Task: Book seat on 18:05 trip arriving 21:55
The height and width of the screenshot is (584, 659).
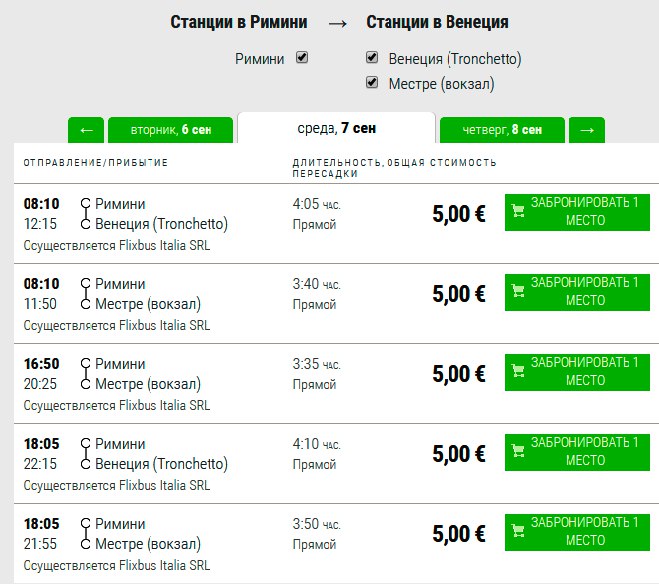Action: point(577,532)
